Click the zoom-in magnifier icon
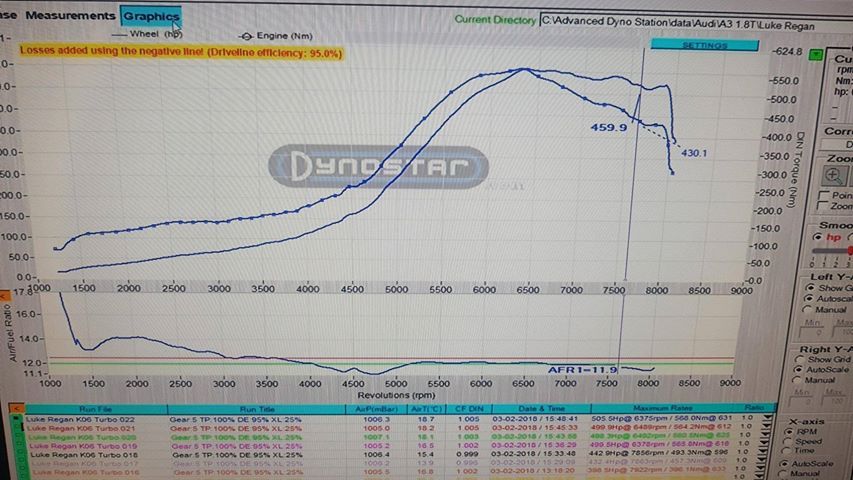853x480 pixels. tap(834, 176)
